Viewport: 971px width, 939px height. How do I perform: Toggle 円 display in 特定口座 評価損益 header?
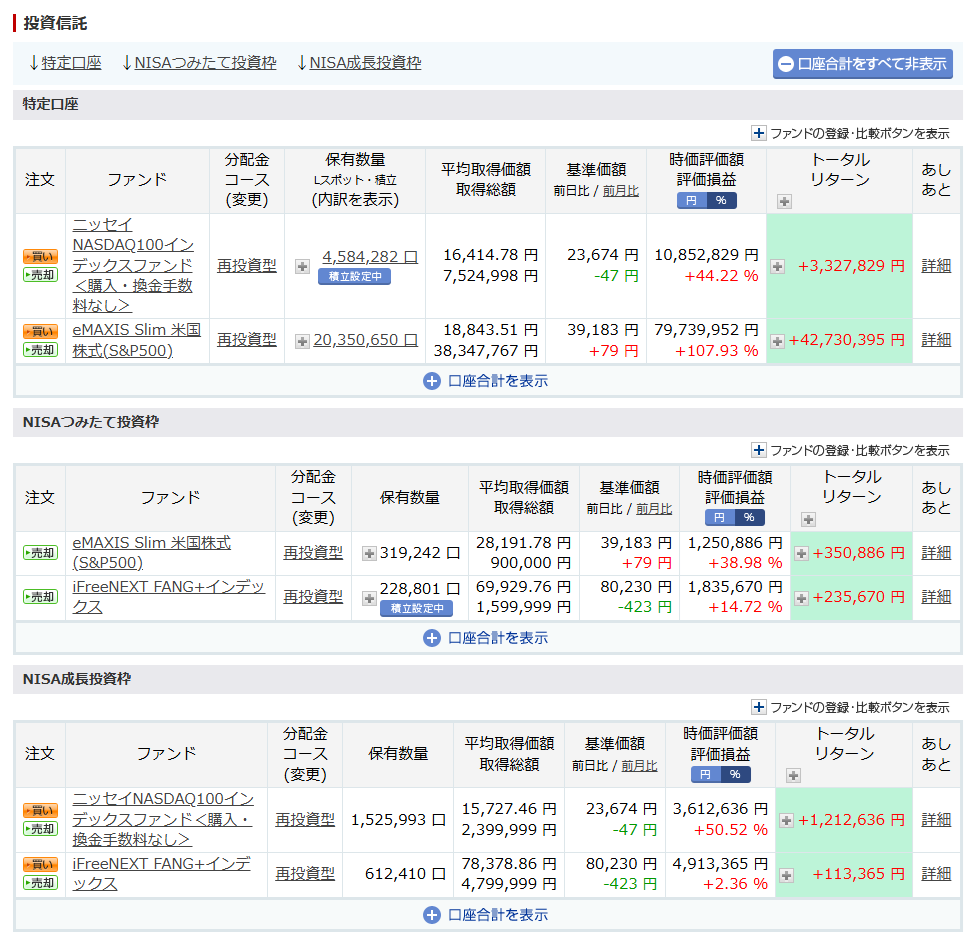[x=692, y=200]
